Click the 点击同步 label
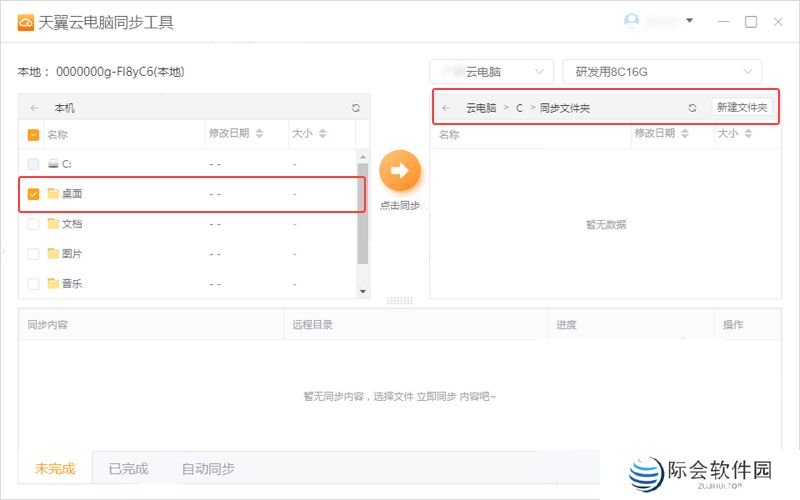800x500 pixels. click(x=400, y=206)
